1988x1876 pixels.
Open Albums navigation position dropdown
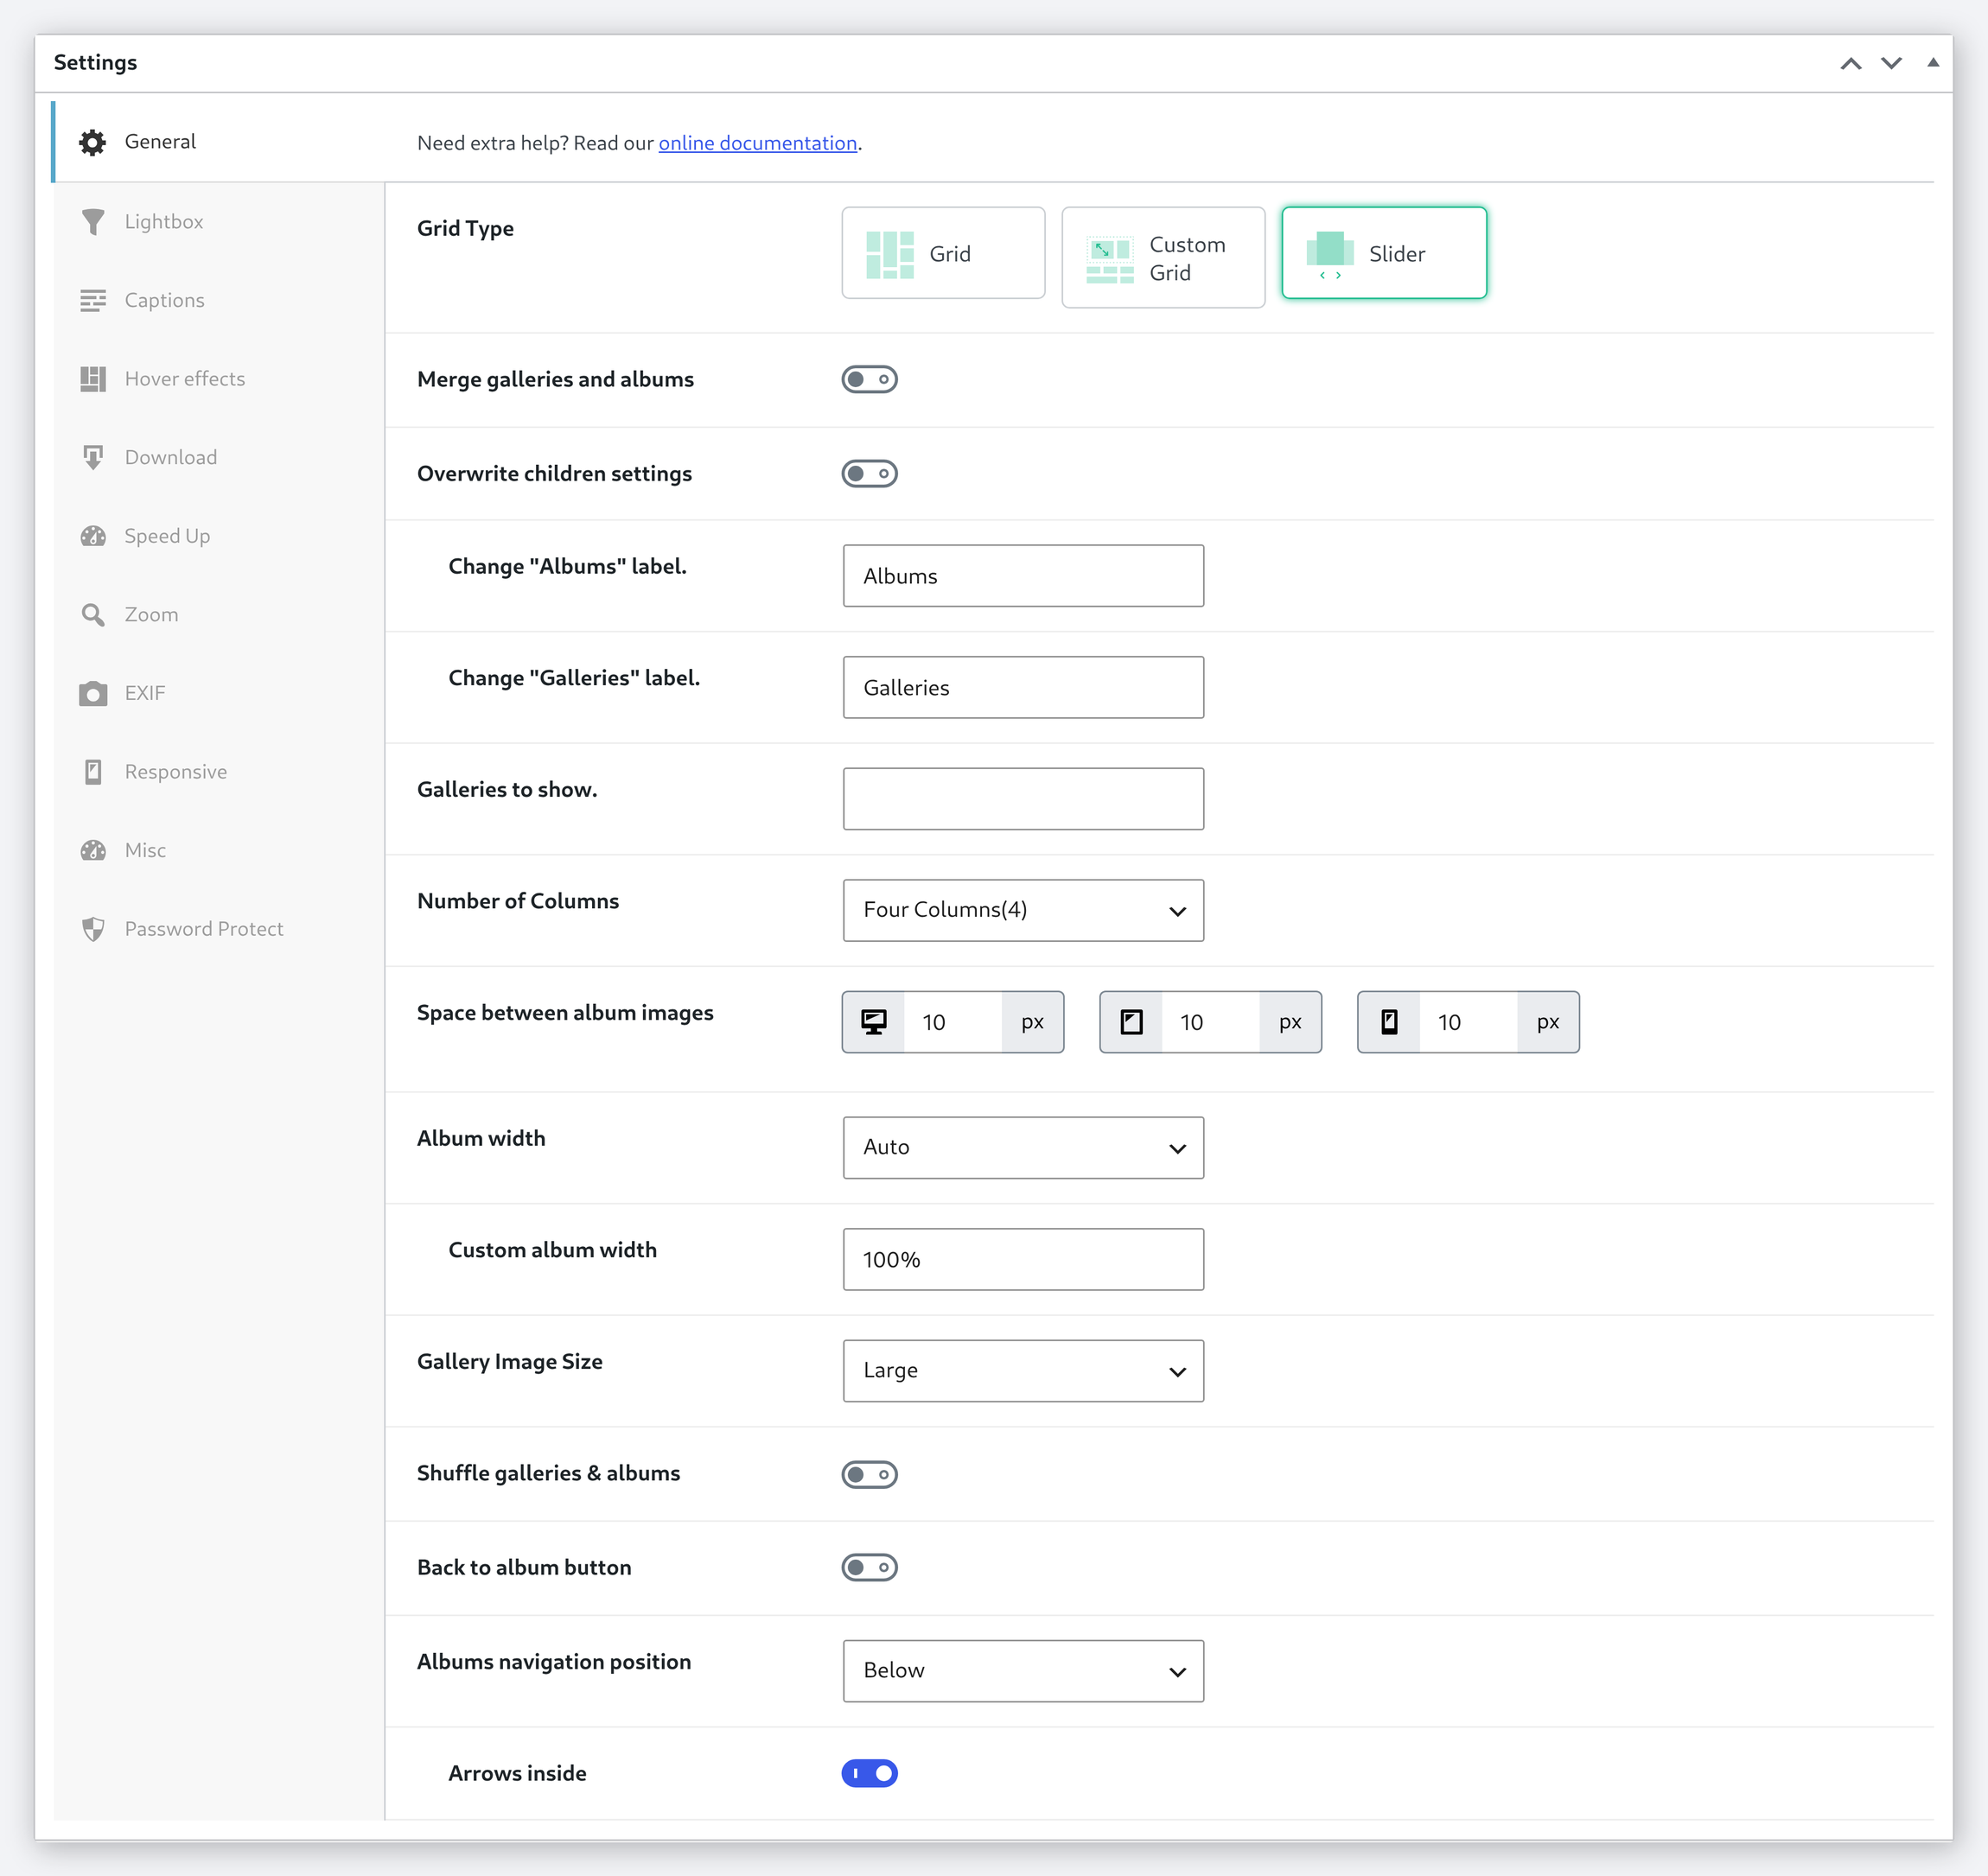[1023, 1671]
